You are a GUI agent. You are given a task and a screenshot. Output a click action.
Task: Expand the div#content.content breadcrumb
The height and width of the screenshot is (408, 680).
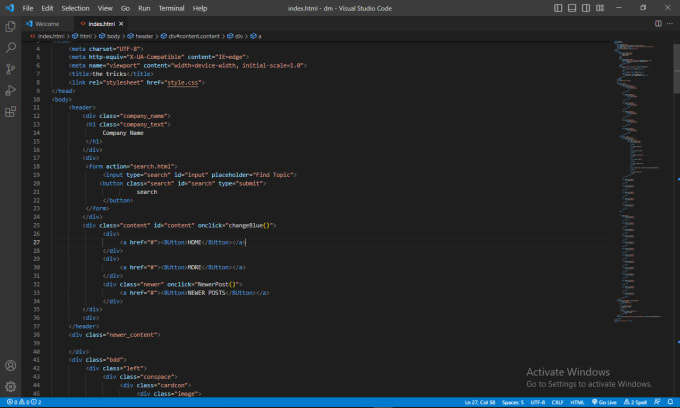190,36
